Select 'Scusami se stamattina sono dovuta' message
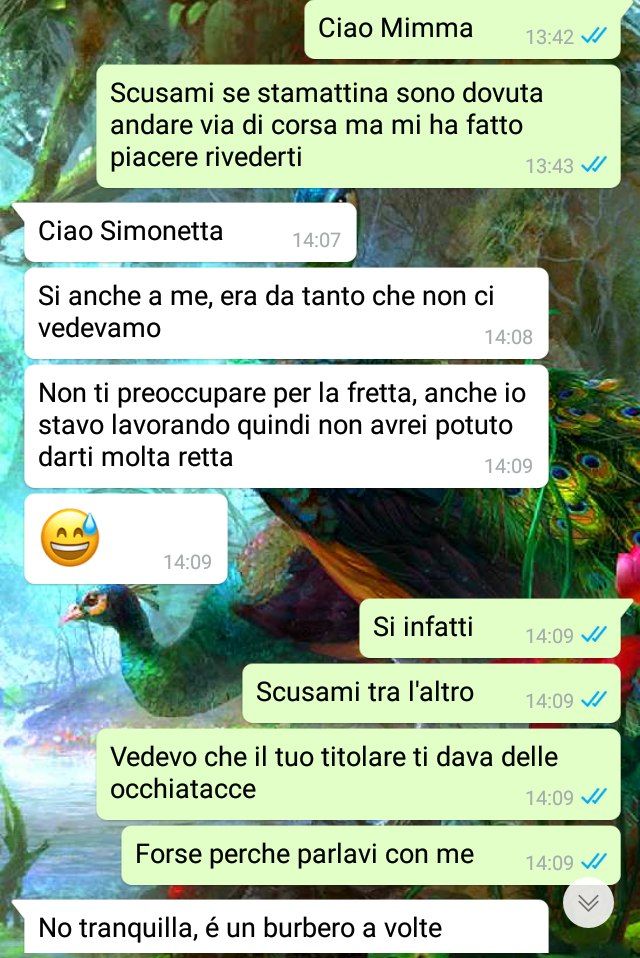Viewport: 640px width, 958px height. (x=358, y=126)
